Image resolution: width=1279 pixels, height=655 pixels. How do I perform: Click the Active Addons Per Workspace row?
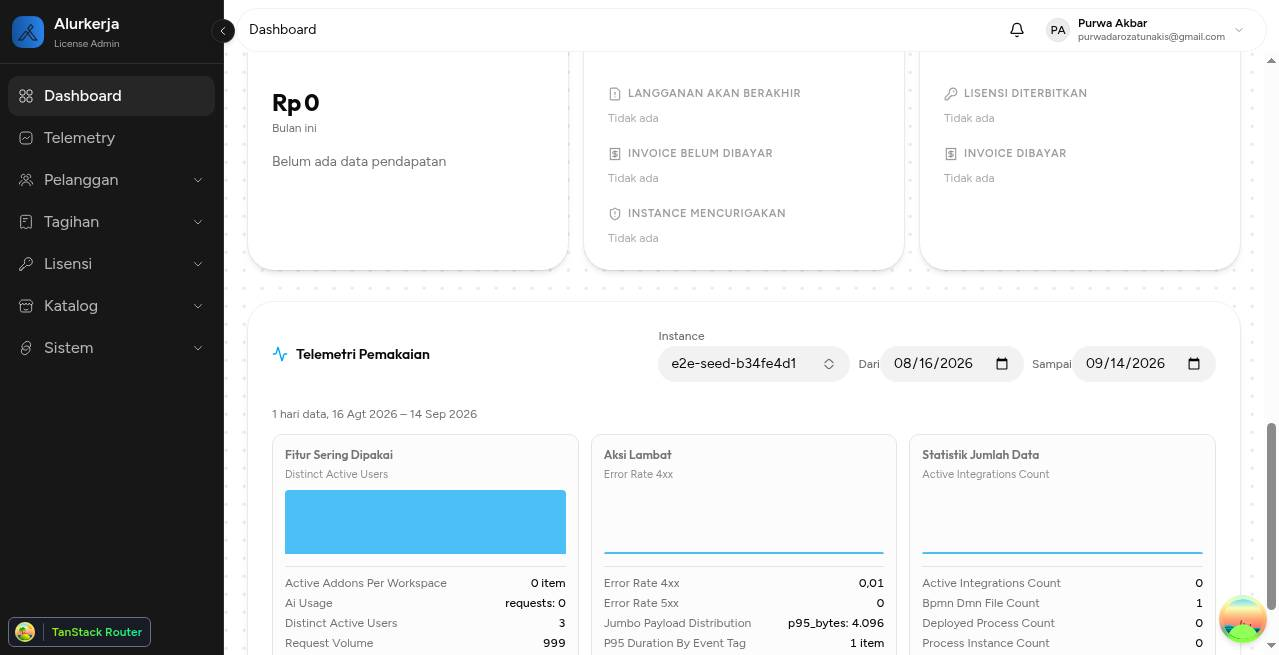coord(425,583)
